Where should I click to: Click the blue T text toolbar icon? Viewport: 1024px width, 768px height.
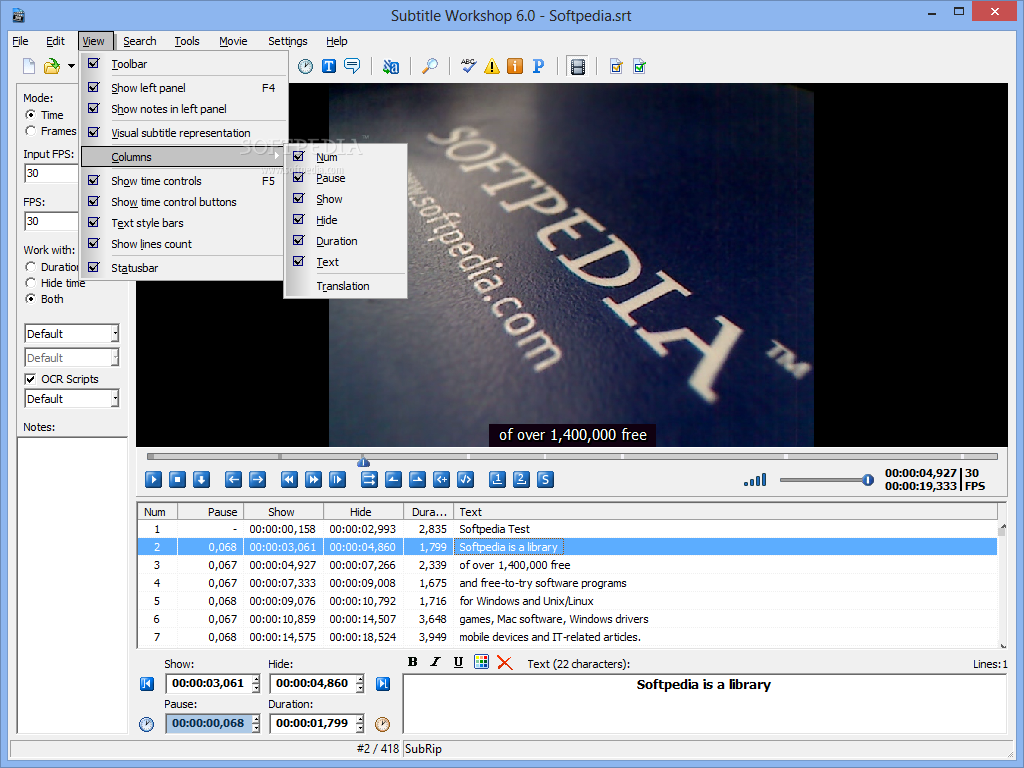(328, 66)
